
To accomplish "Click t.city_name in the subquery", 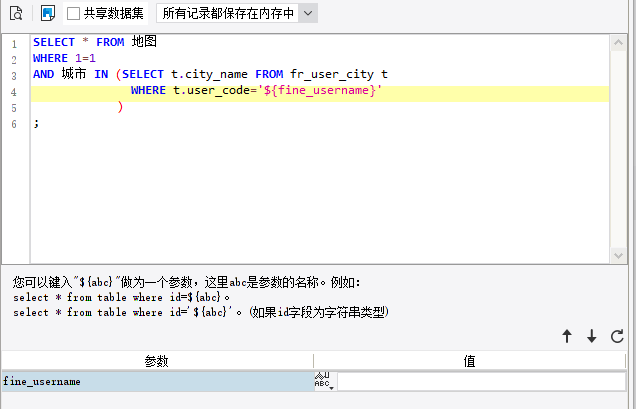I will pyautogui.click(x=209, y=75).
